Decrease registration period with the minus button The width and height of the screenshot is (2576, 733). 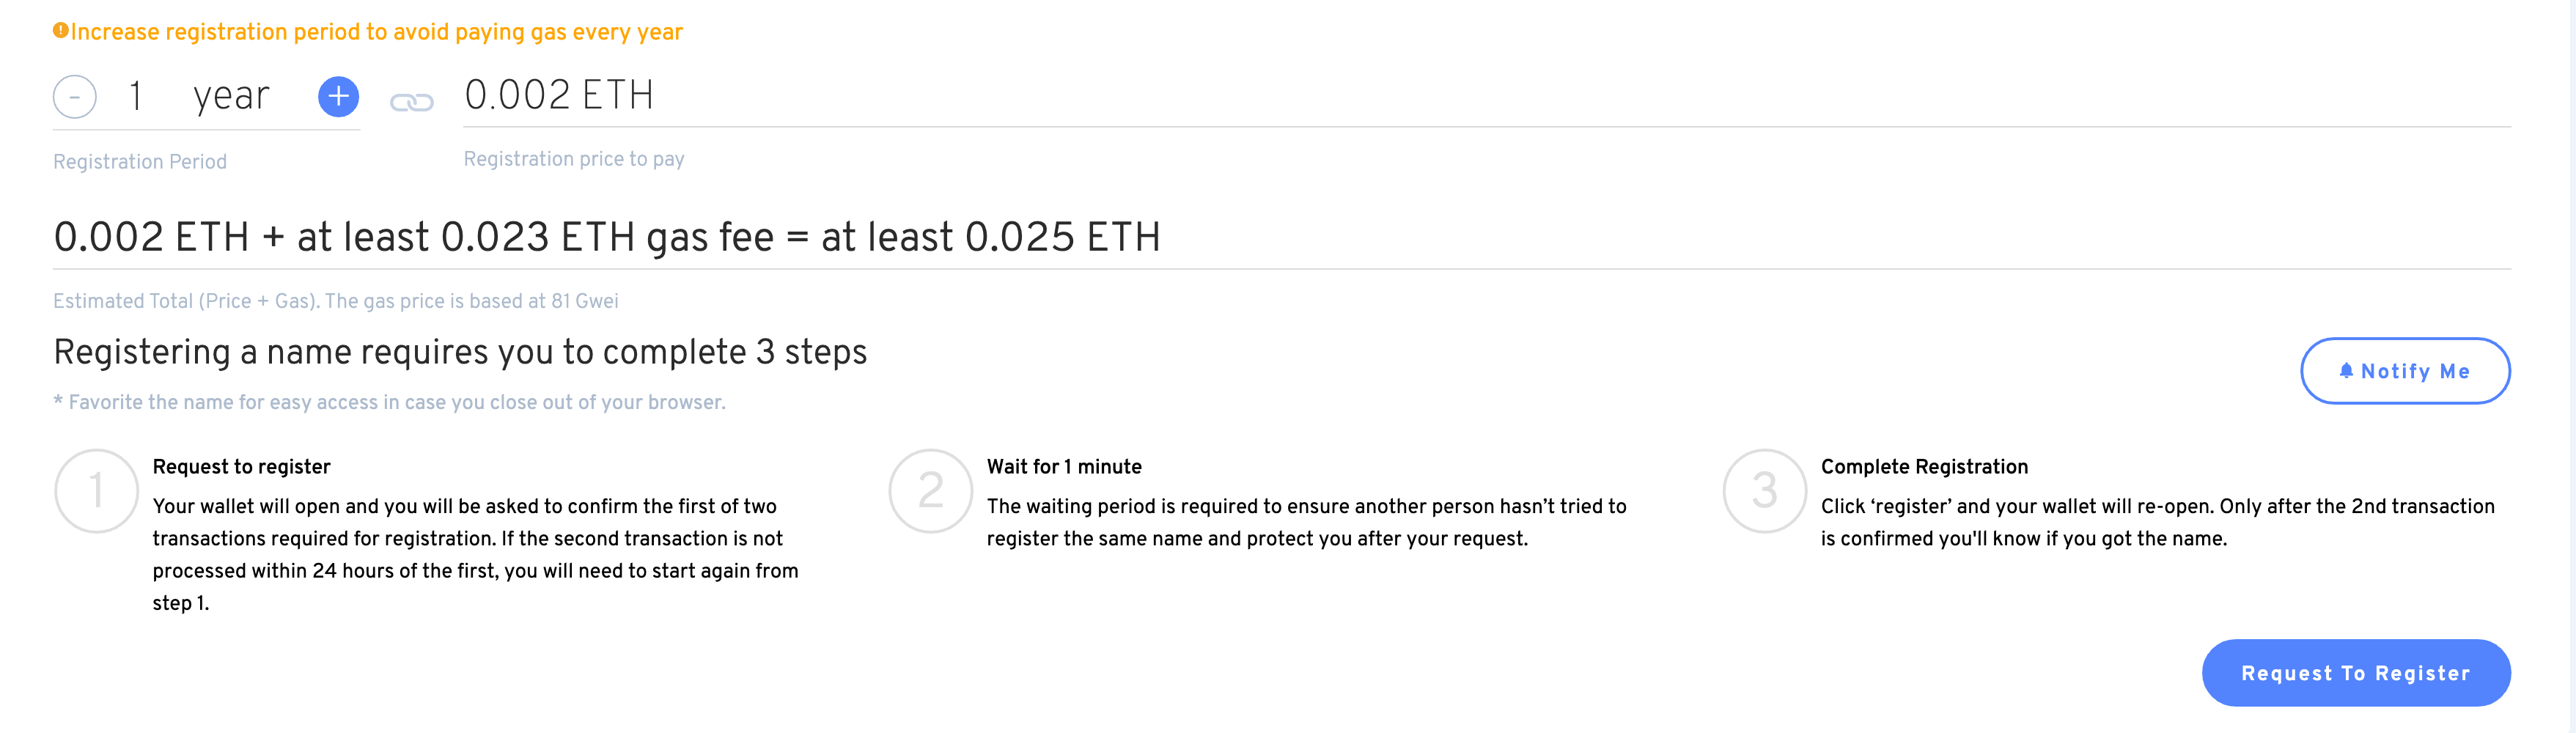(75, 97)
